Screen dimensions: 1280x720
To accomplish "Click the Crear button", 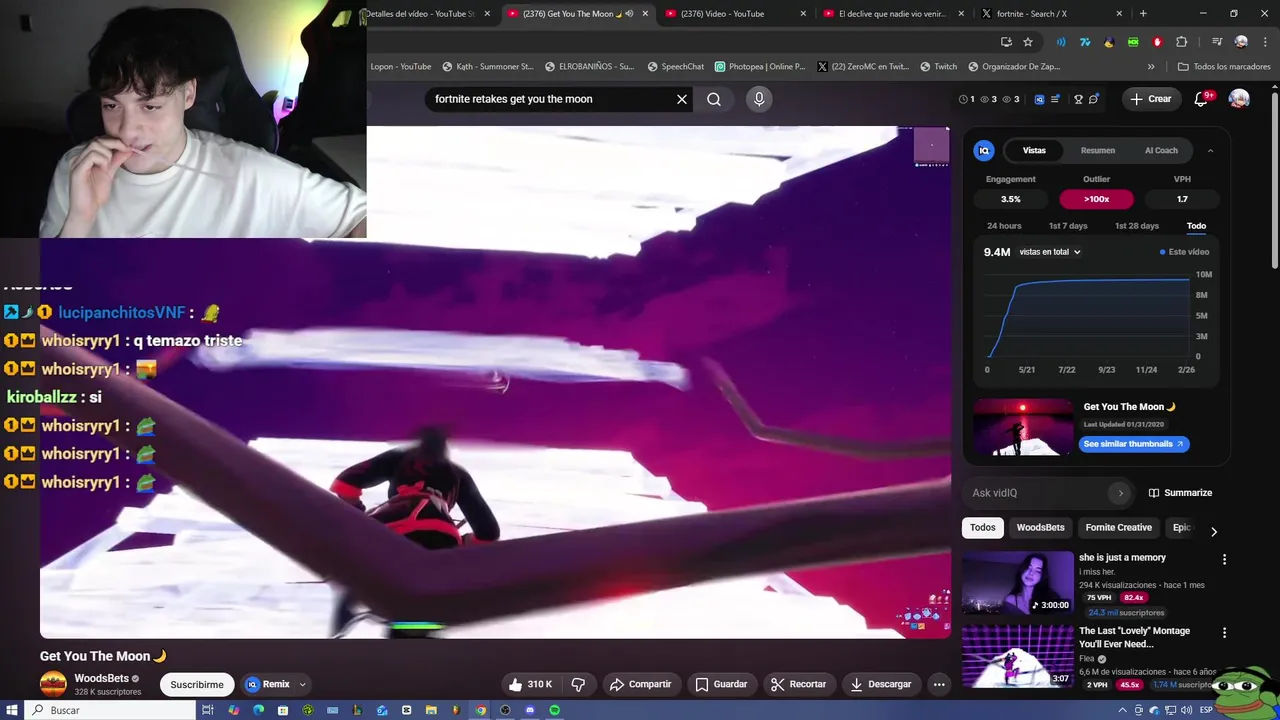I will pos(1149,99).
